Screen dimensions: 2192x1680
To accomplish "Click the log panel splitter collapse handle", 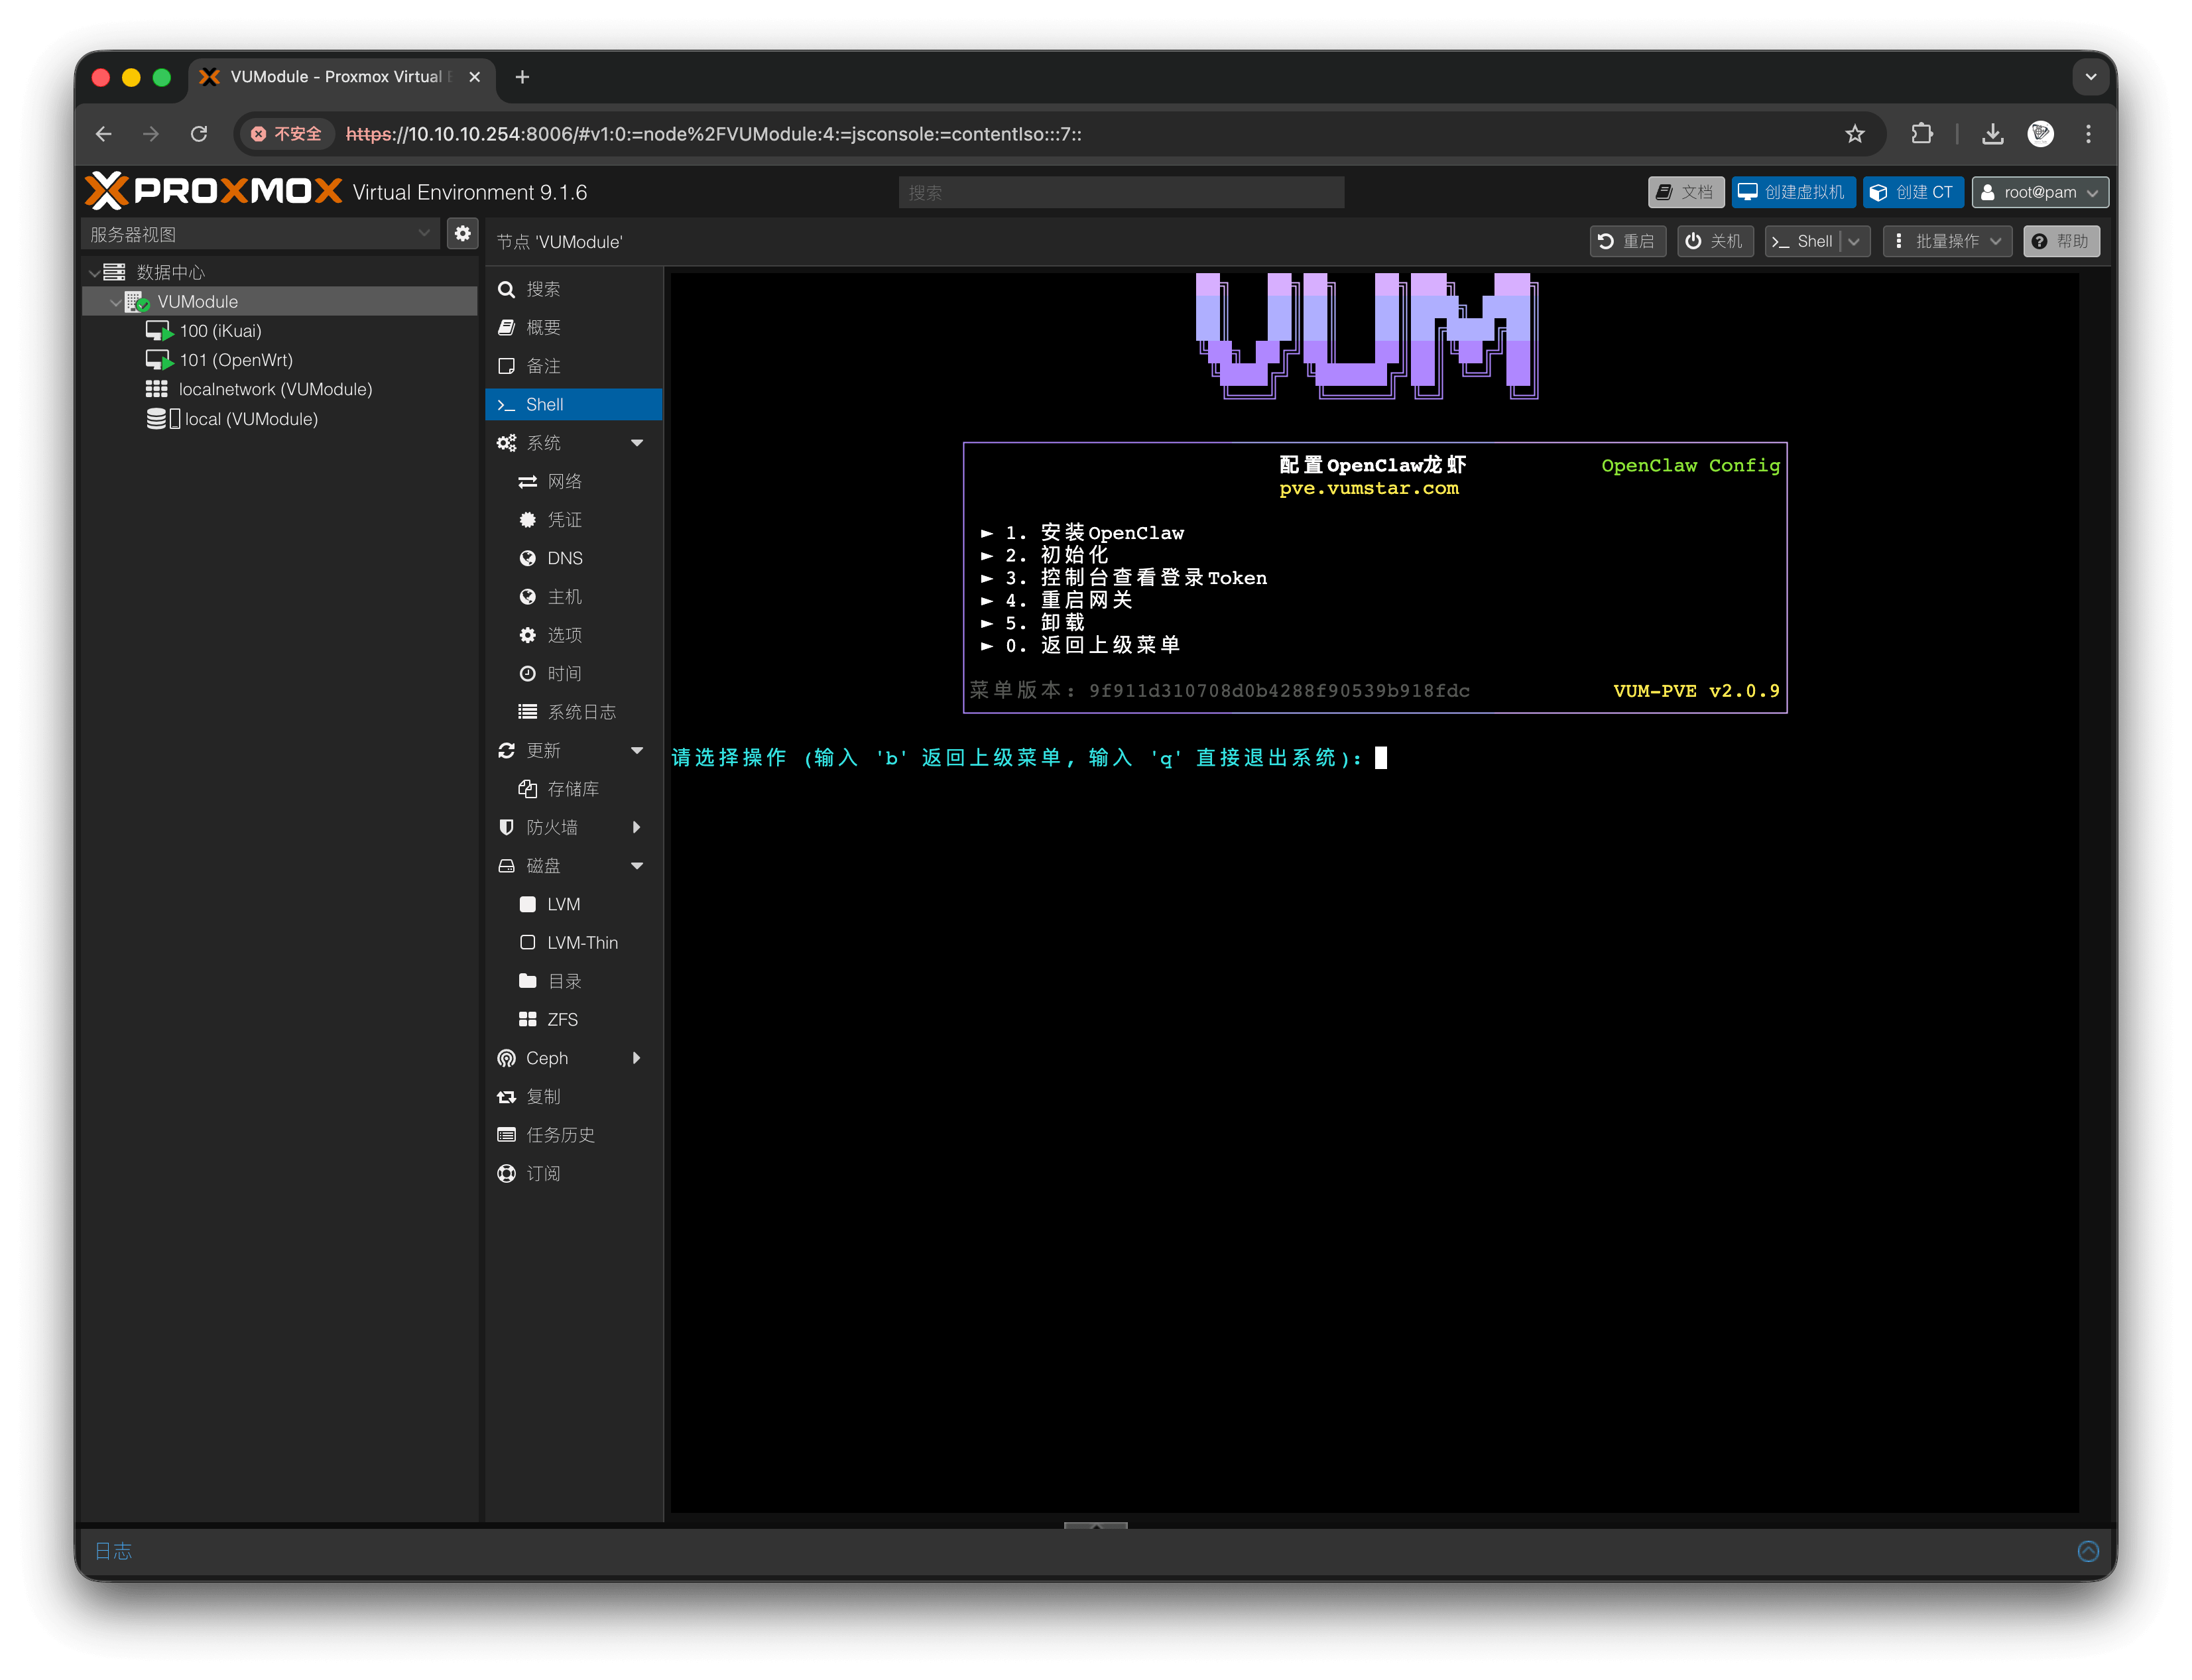I will pyautogui.click(x=1095, y=1526).
